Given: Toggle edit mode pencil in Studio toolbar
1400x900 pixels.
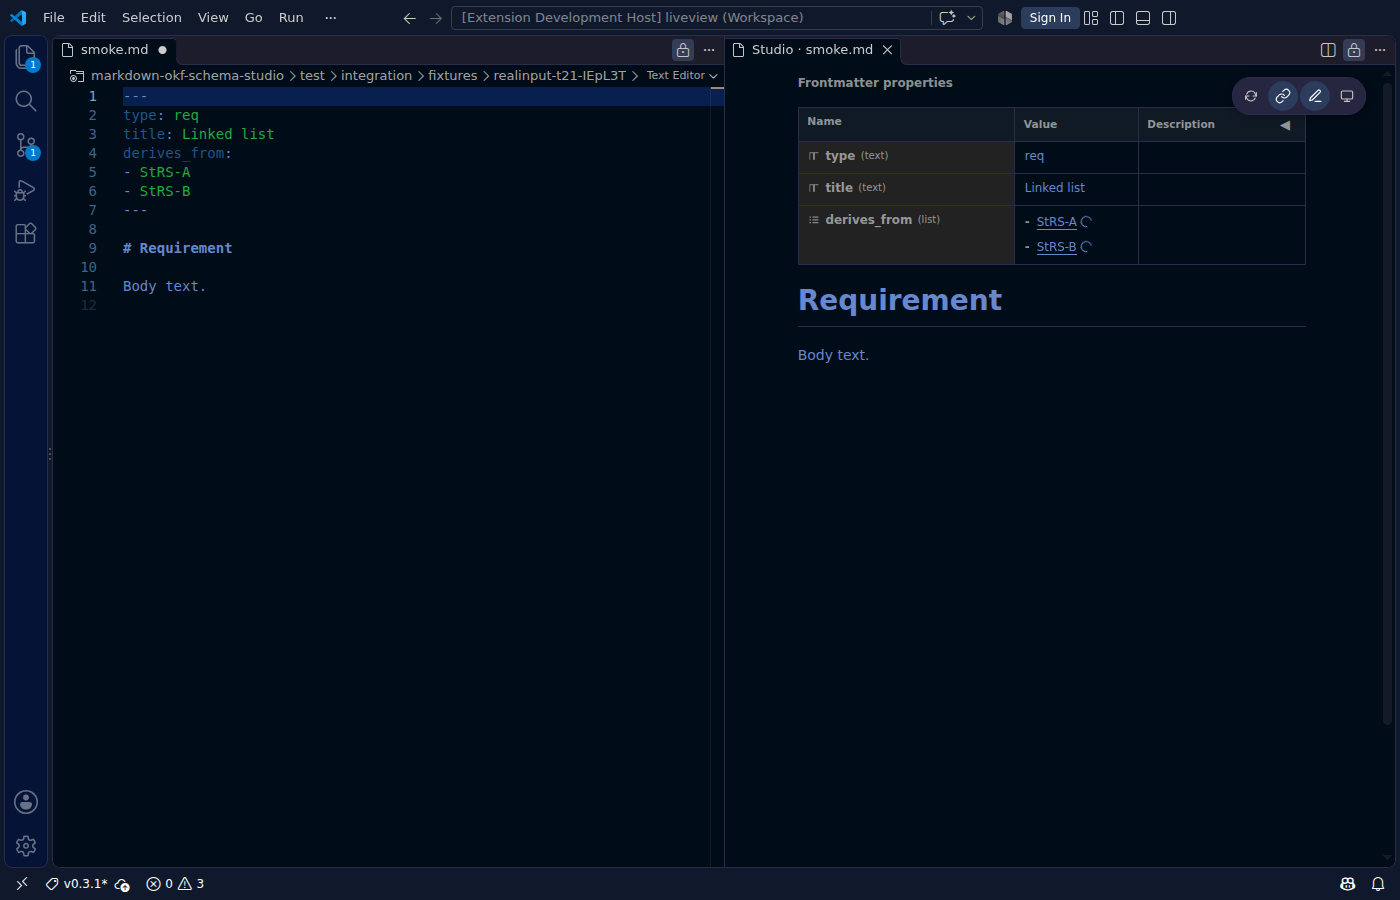Looking at the screenshot, I should click(x=1315, y=96).
